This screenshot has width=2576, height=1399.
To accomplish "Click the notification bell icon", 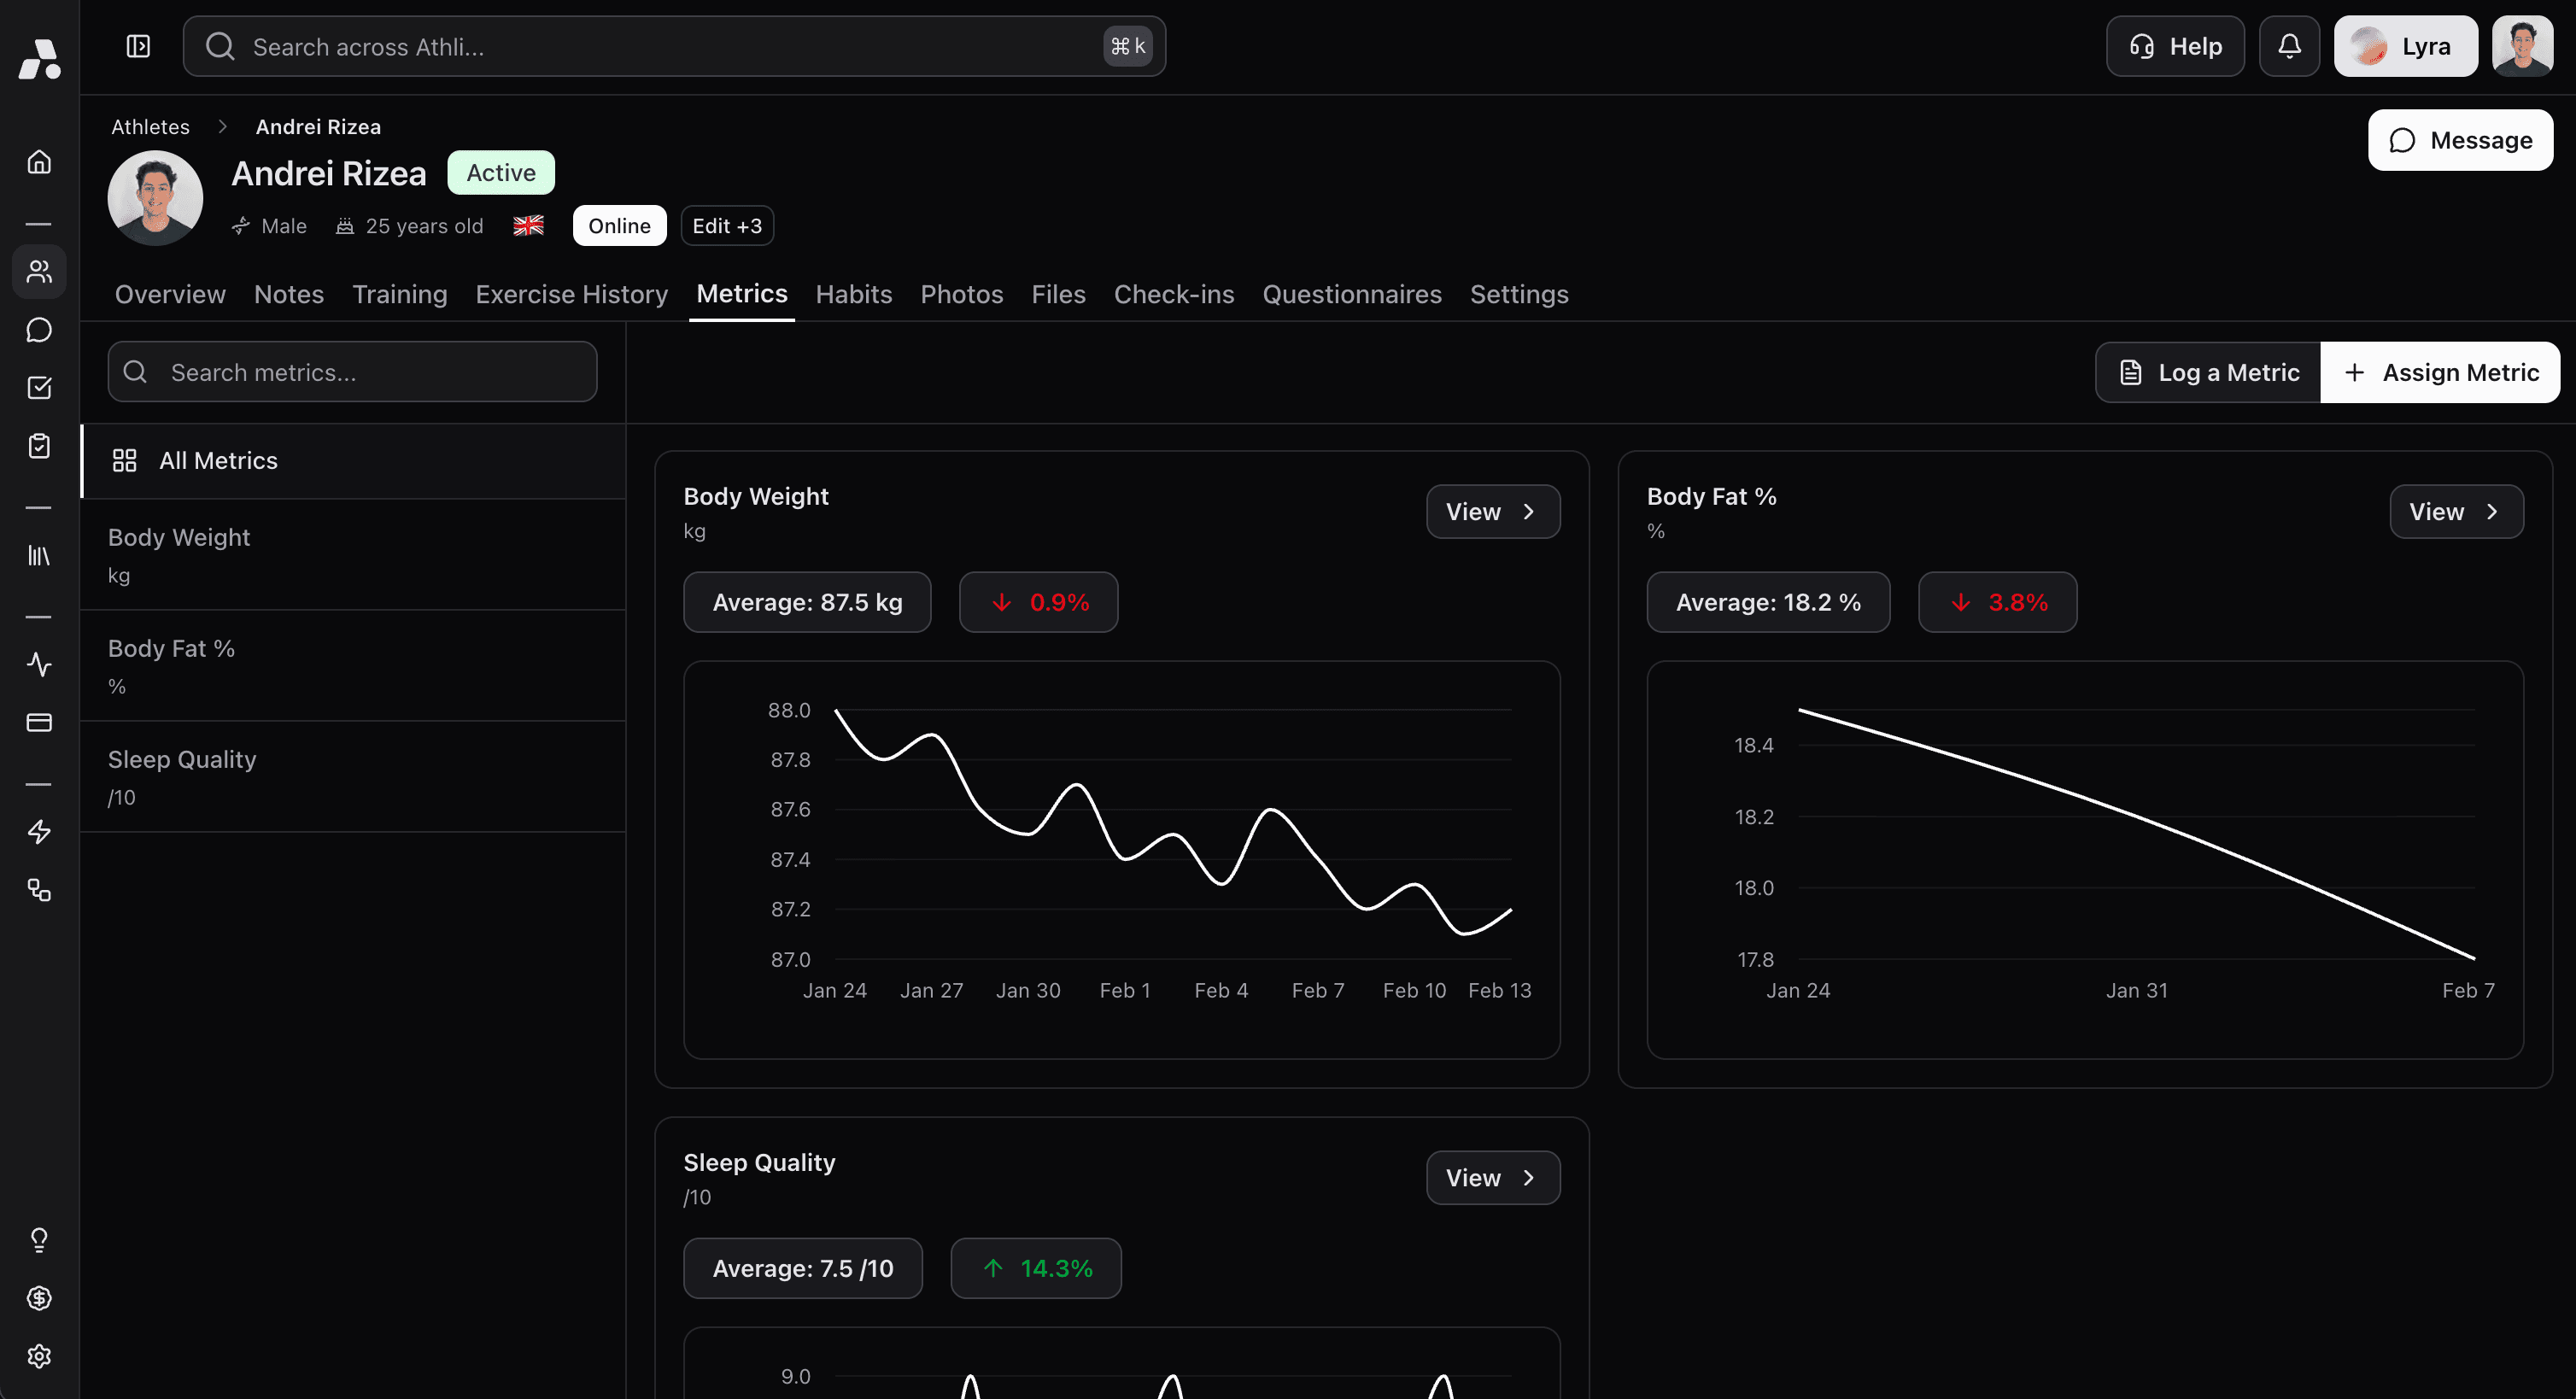I will pyautogui.click(x=2289, y=46).
